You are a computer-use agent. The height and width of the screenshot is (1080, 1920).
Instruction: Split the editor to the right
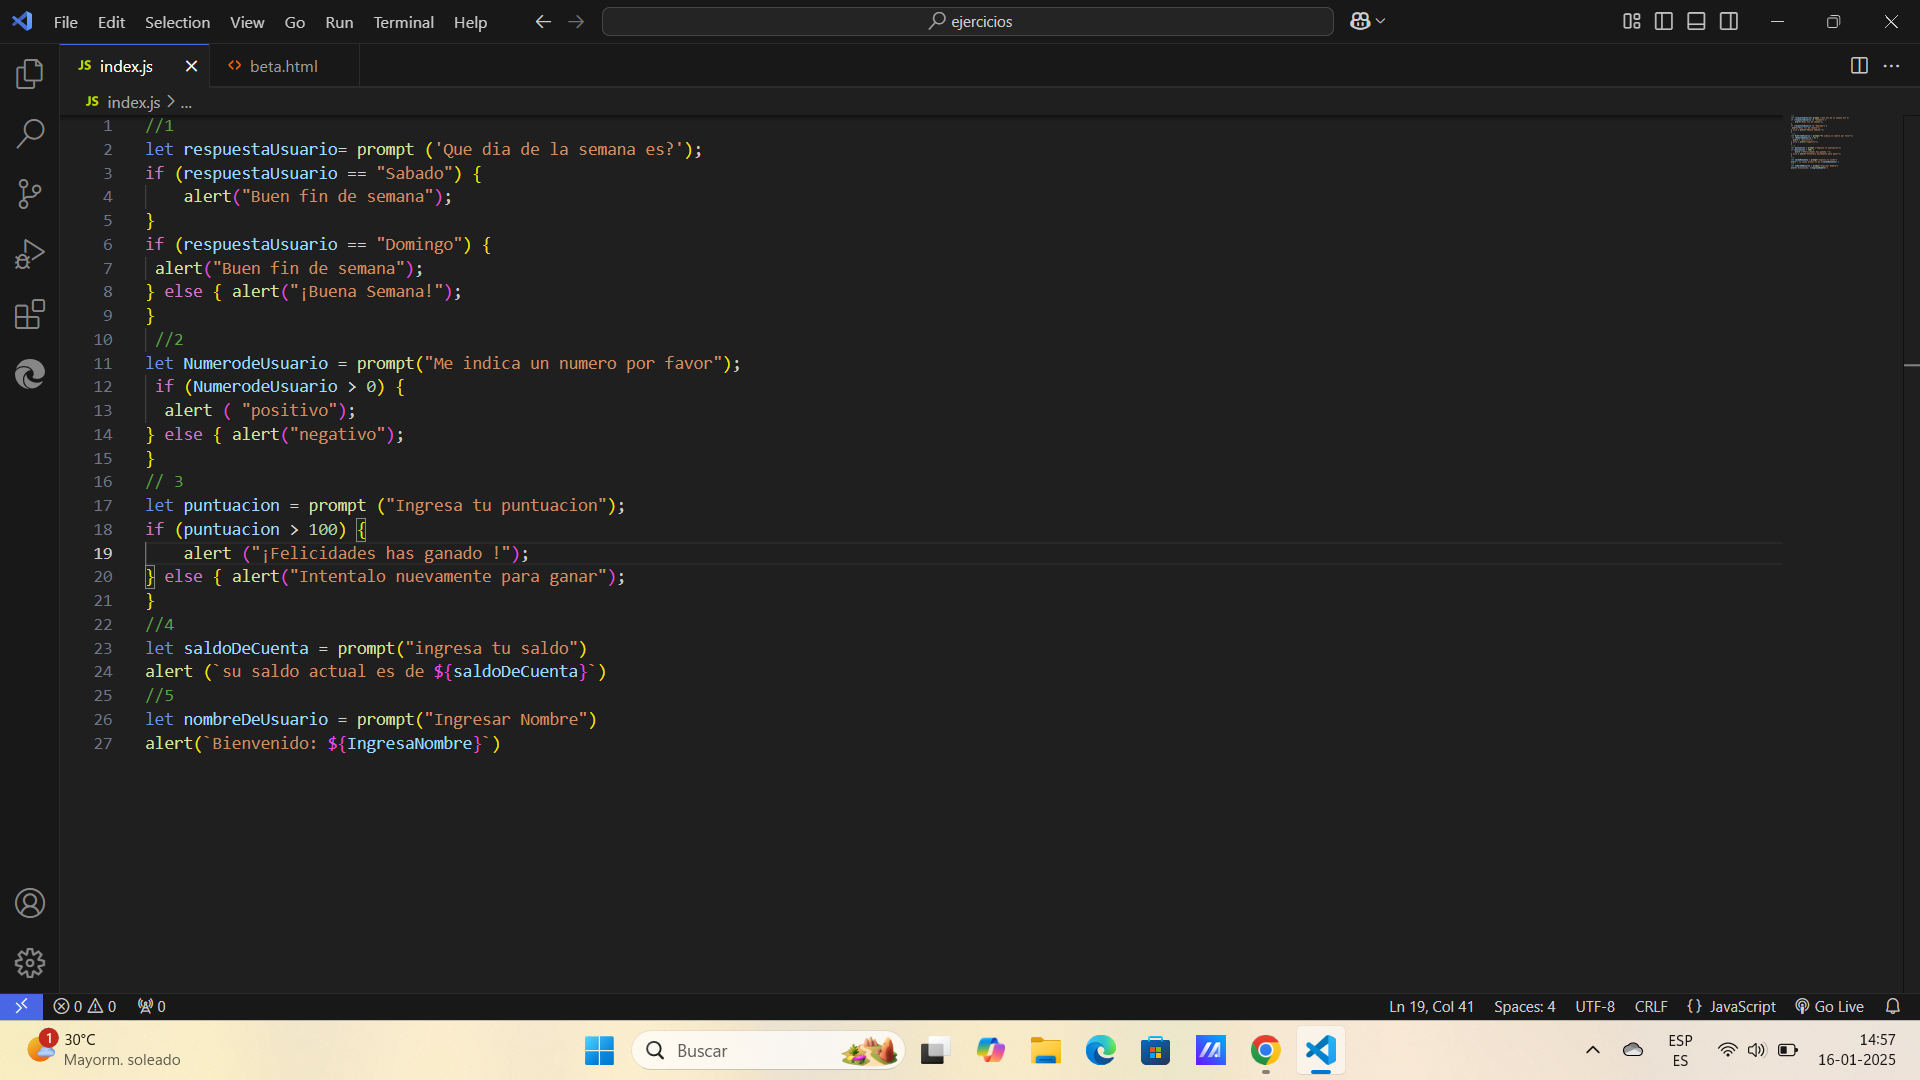pyautogui.click(x=1859, y=66)
